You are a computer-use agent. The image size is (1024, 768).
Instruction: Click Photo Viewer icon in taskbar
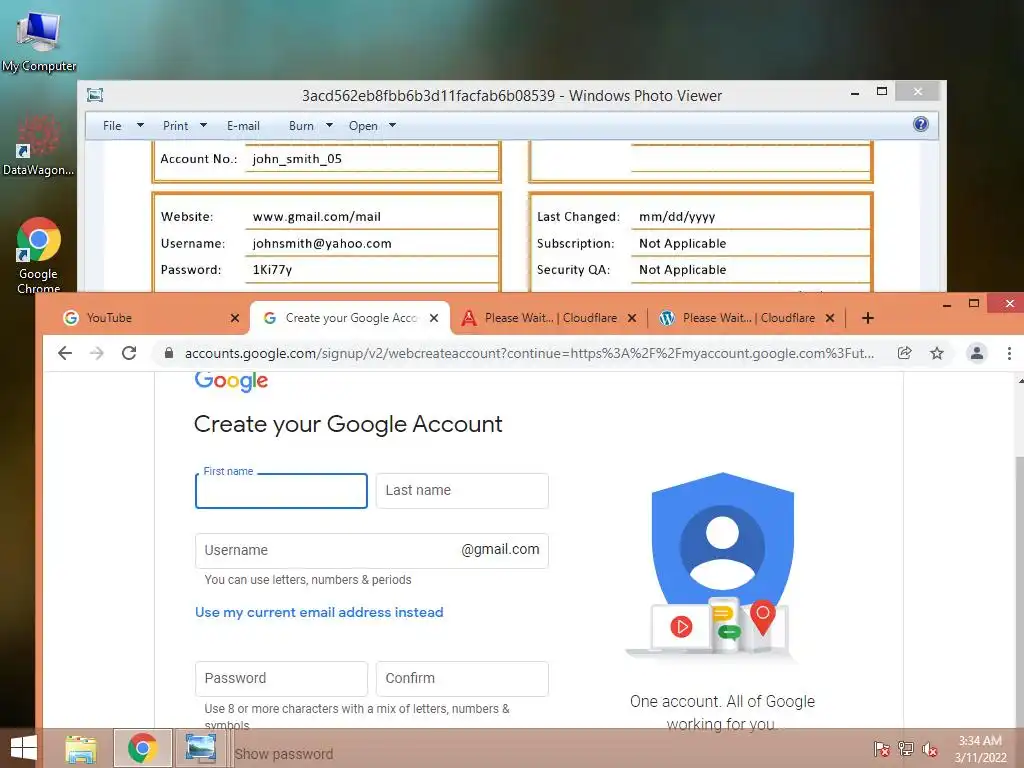tap(200, 748)
